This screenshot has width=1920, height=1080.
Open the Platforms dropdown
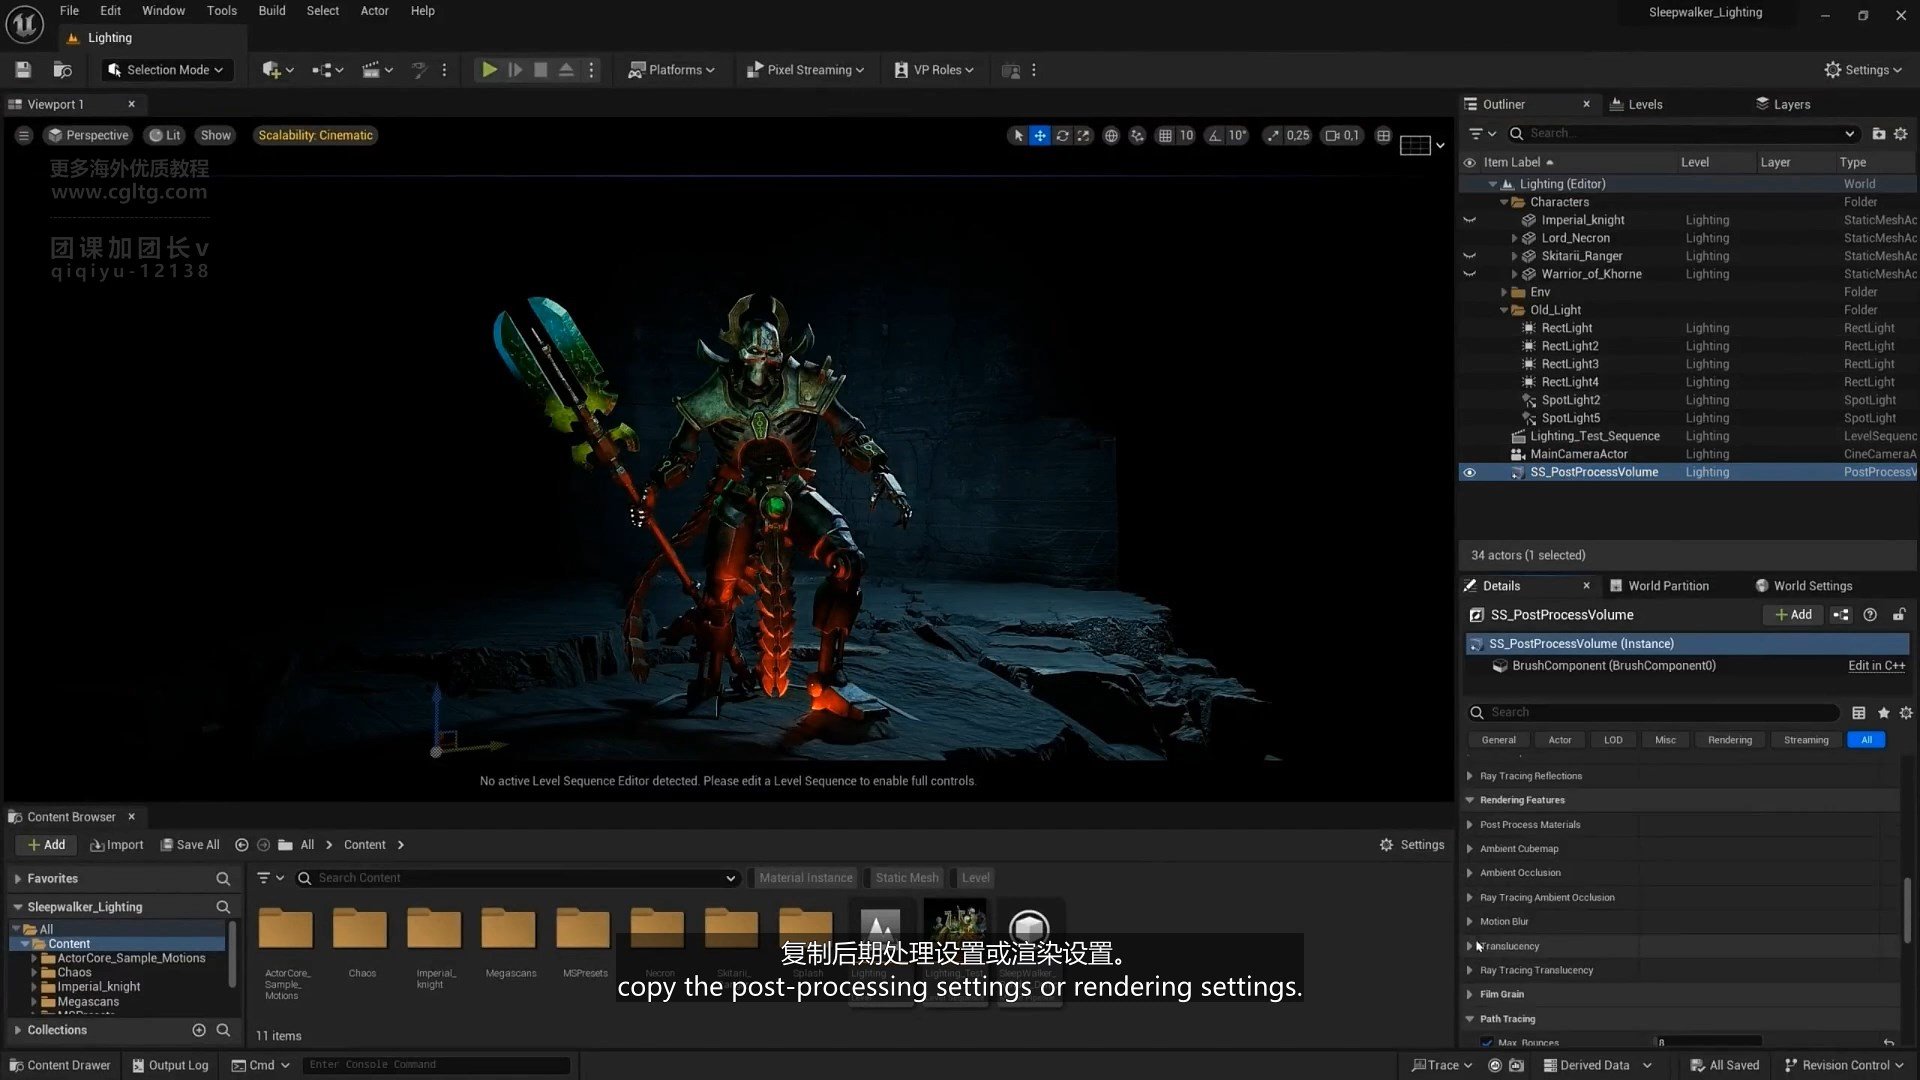(x=671, y=70)
